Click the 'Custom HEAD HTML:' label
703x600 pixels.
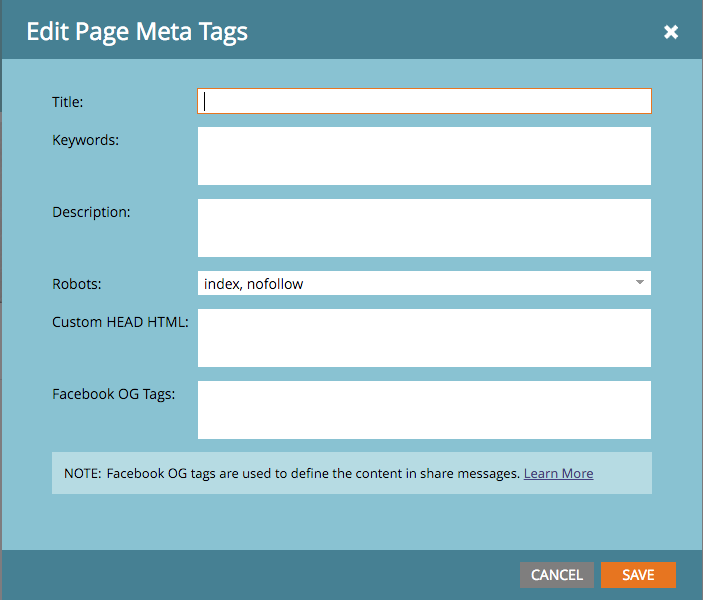click(120, 322)
